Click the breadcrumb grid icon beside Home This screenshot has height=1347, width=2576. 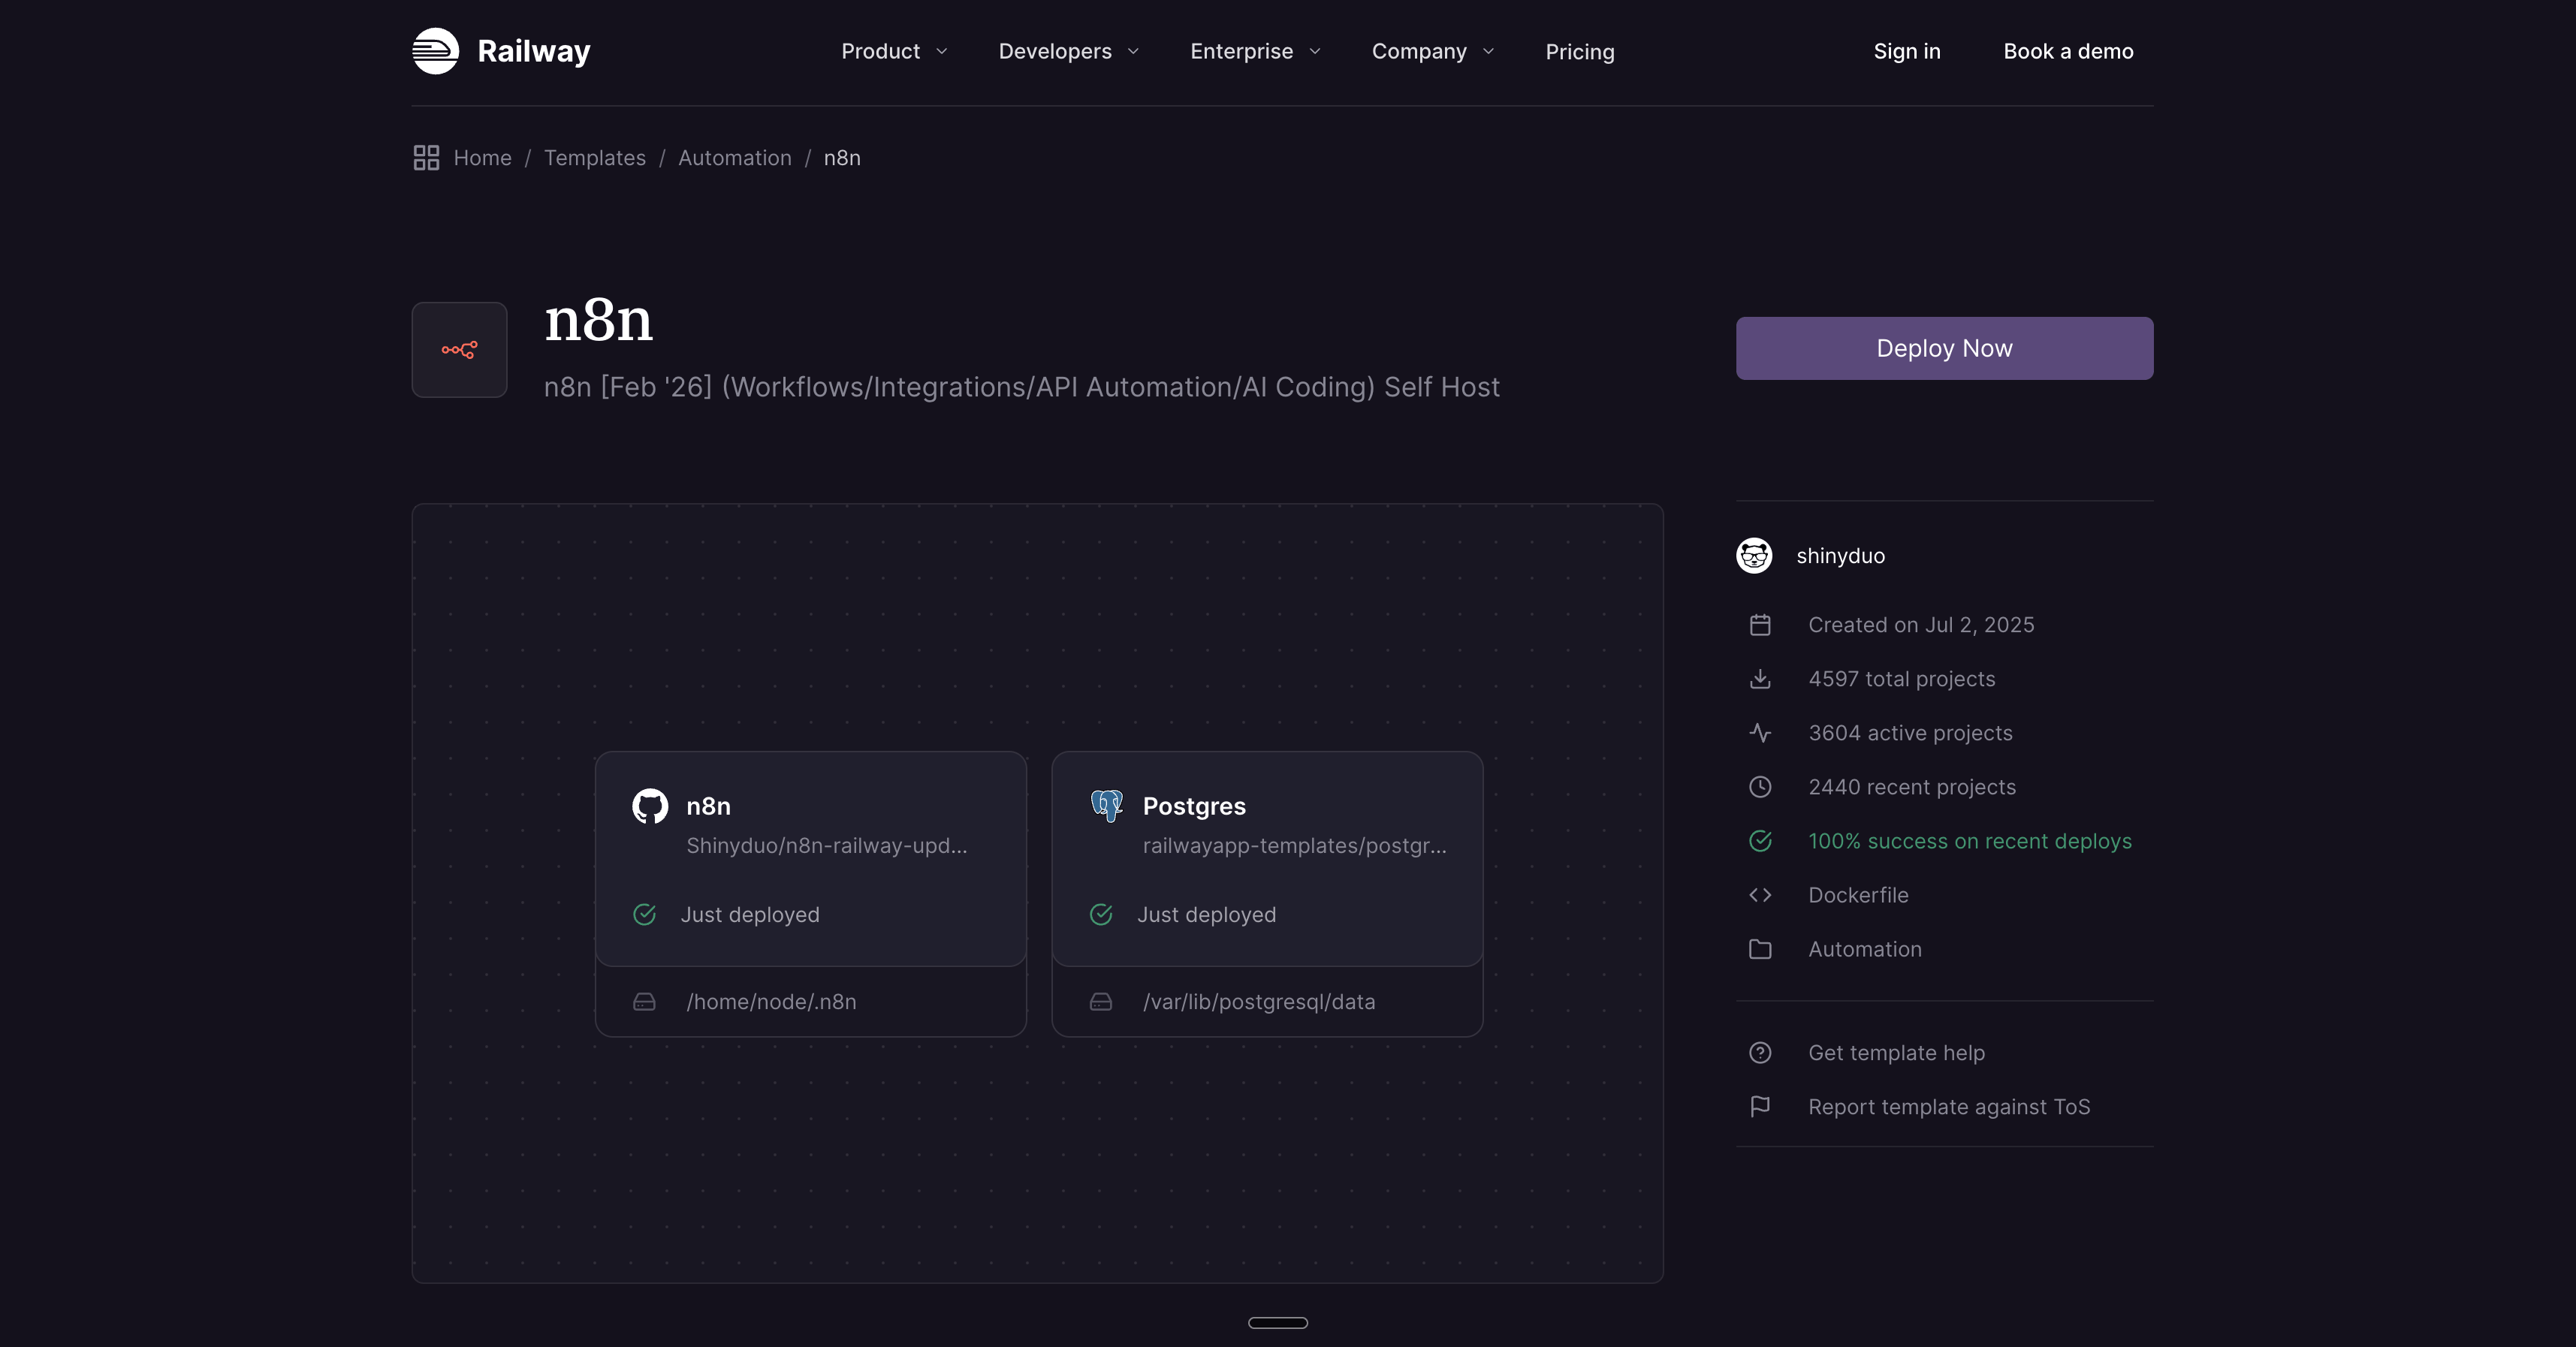(x=426, y=158)
